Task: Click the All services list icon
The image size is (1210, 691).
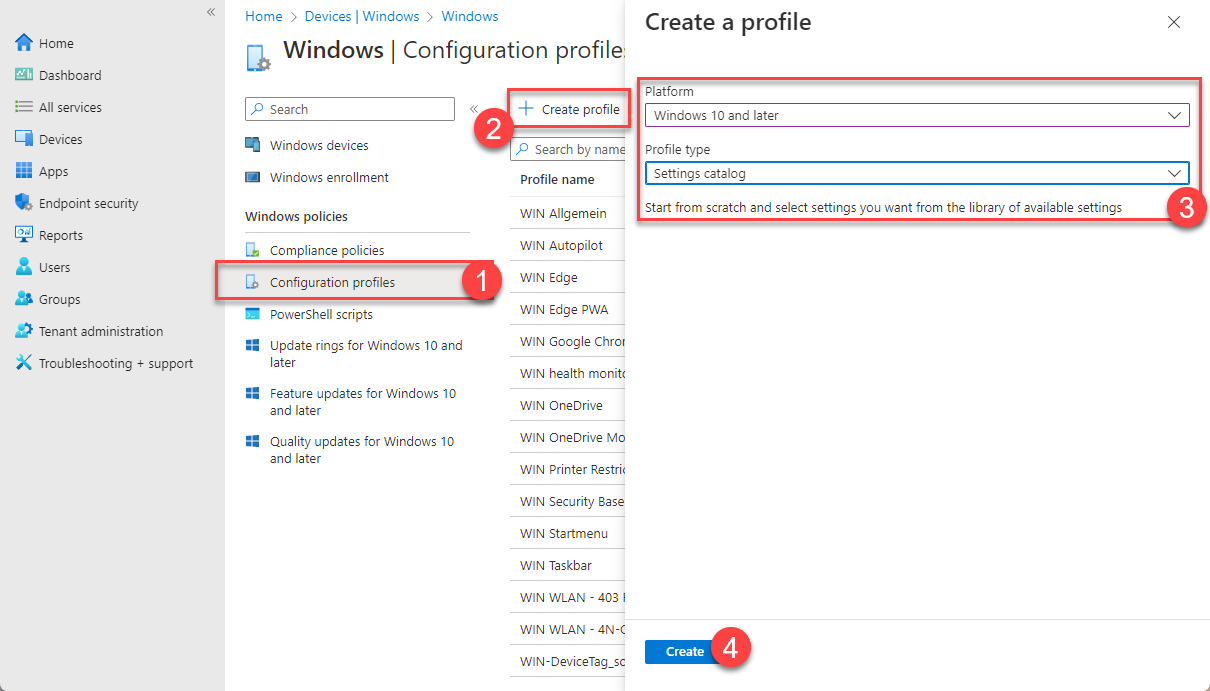Action: [24, 107]
